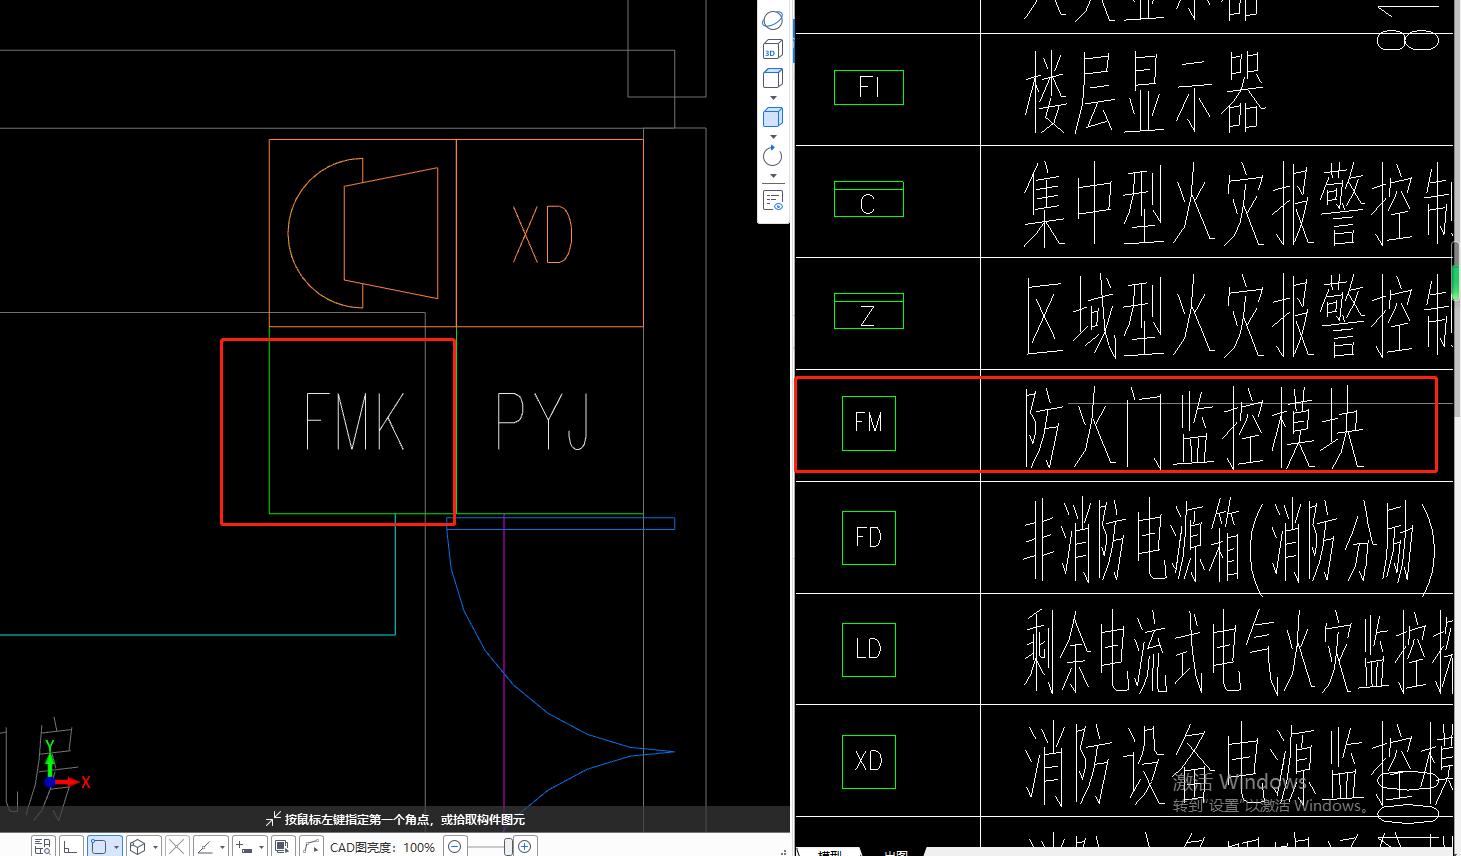Click the orange speaker horn symbol
Image resolution: width=1461 pixels, height=856 pixels.
363,232
